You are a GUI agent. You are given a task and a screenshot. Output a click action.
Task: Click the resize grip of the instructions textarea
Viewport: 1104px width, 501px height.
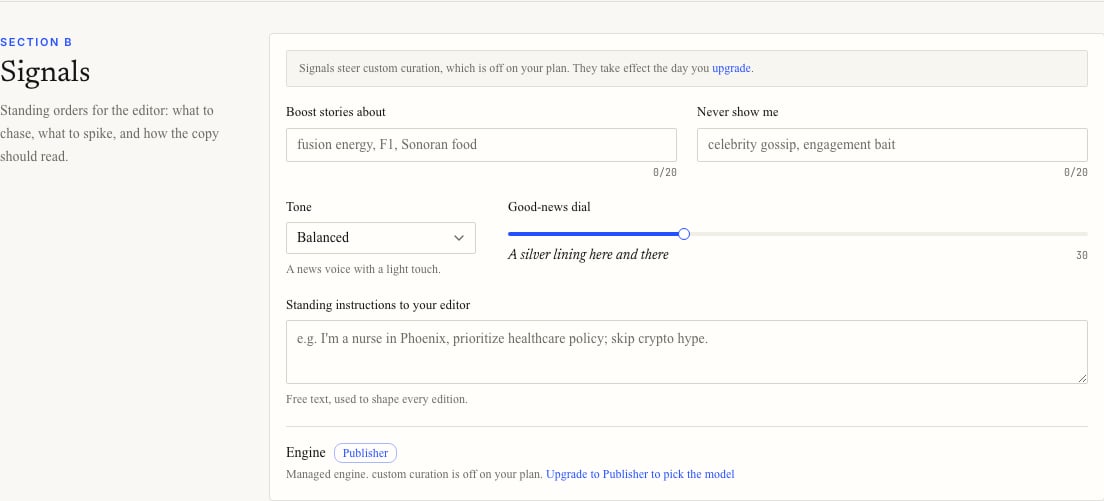tap(1082, 379)
